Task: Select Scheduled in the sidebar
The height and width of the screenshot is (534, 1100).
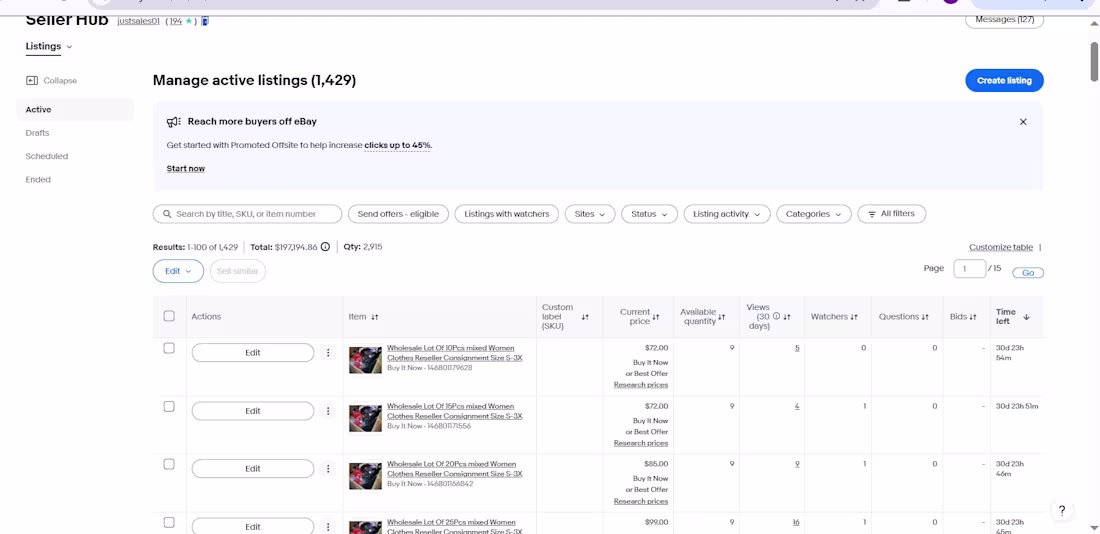Action: click(46, 156)
